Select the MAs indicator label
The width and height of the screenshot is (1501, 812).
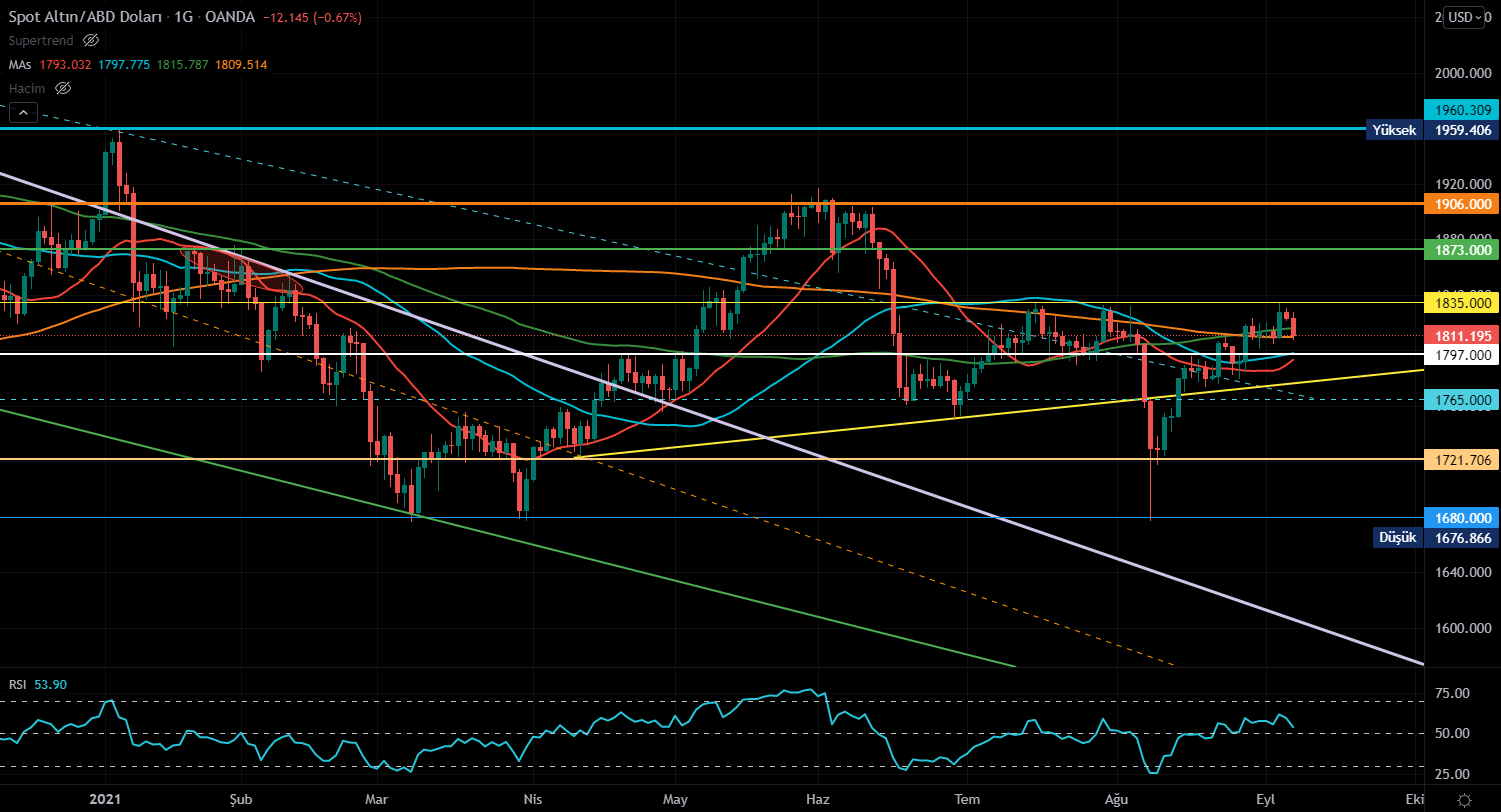click(x=21, y=64)
